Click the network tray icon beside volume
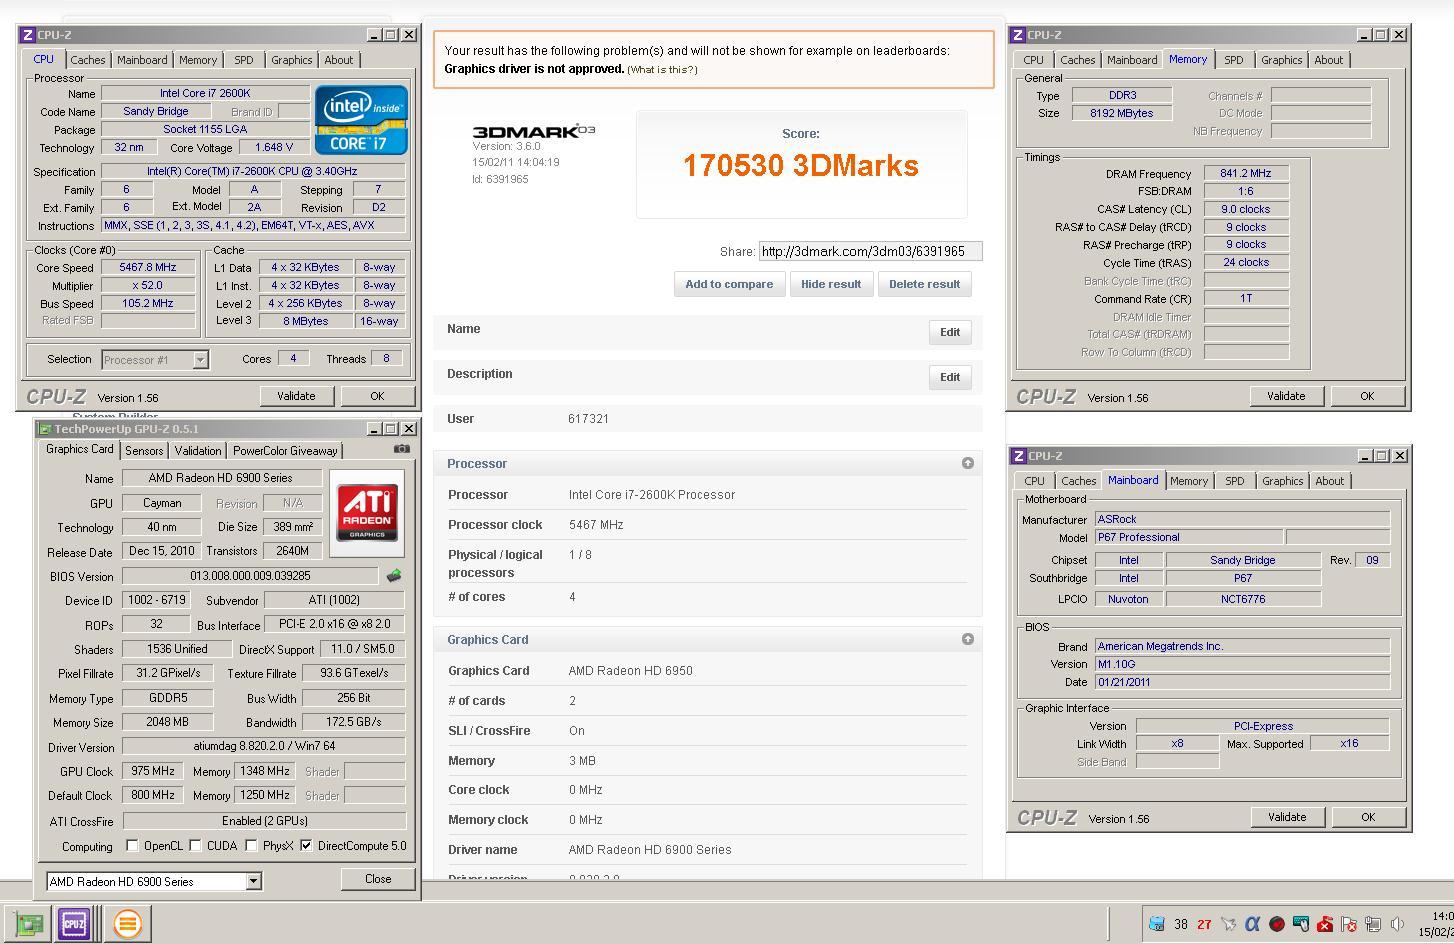The image size is (1454, 944). [1373, 924]
